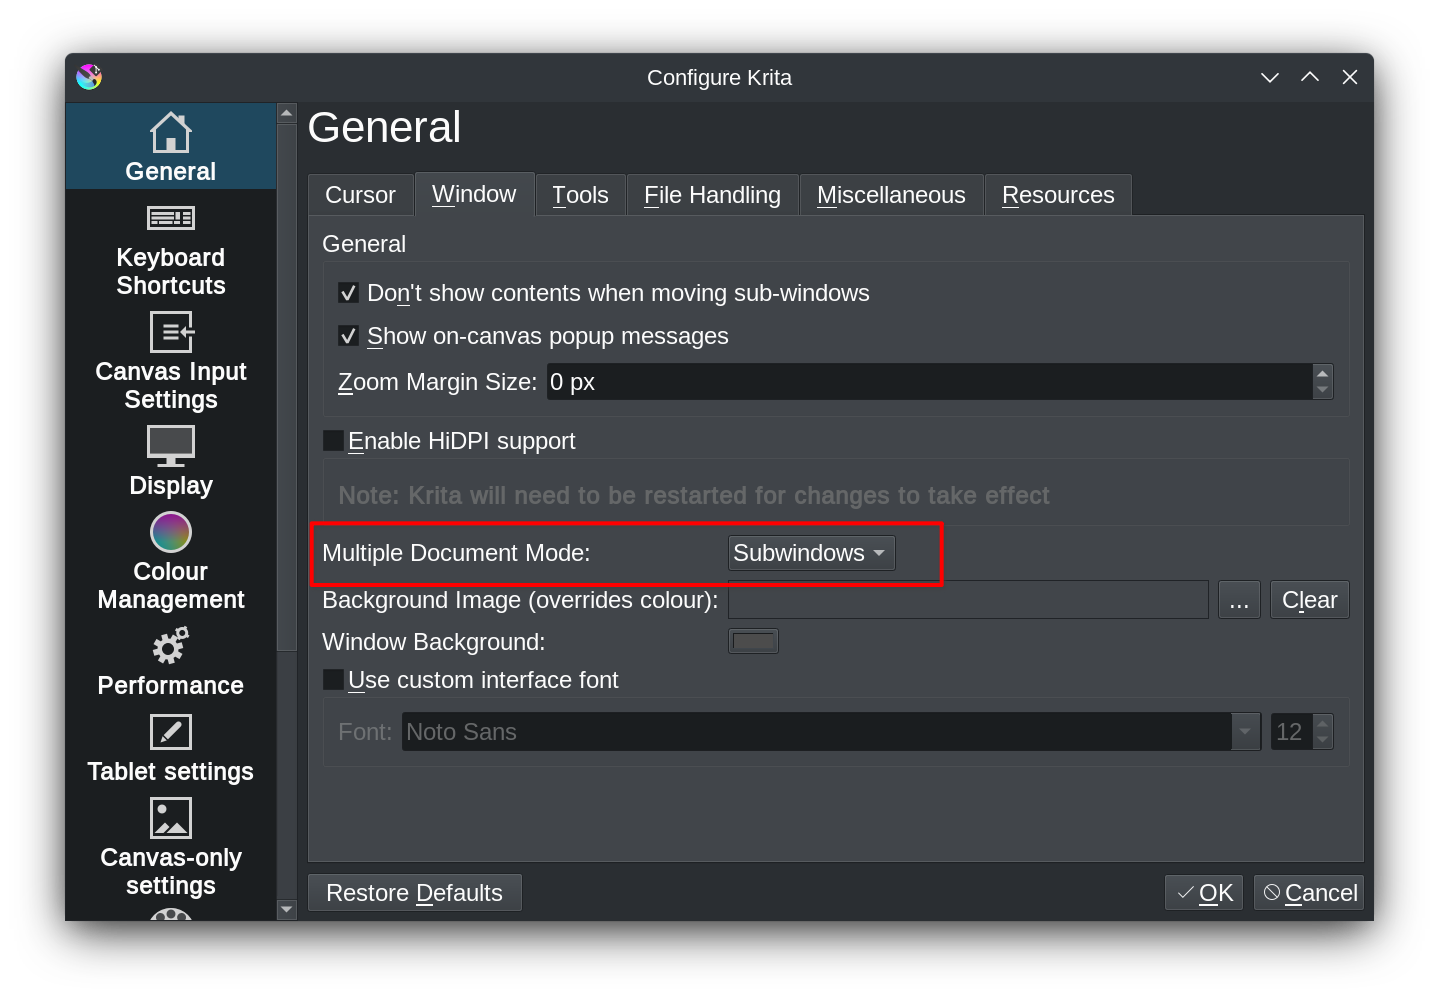Enable Use custom interface font checkbox

[x=334, y=680]
